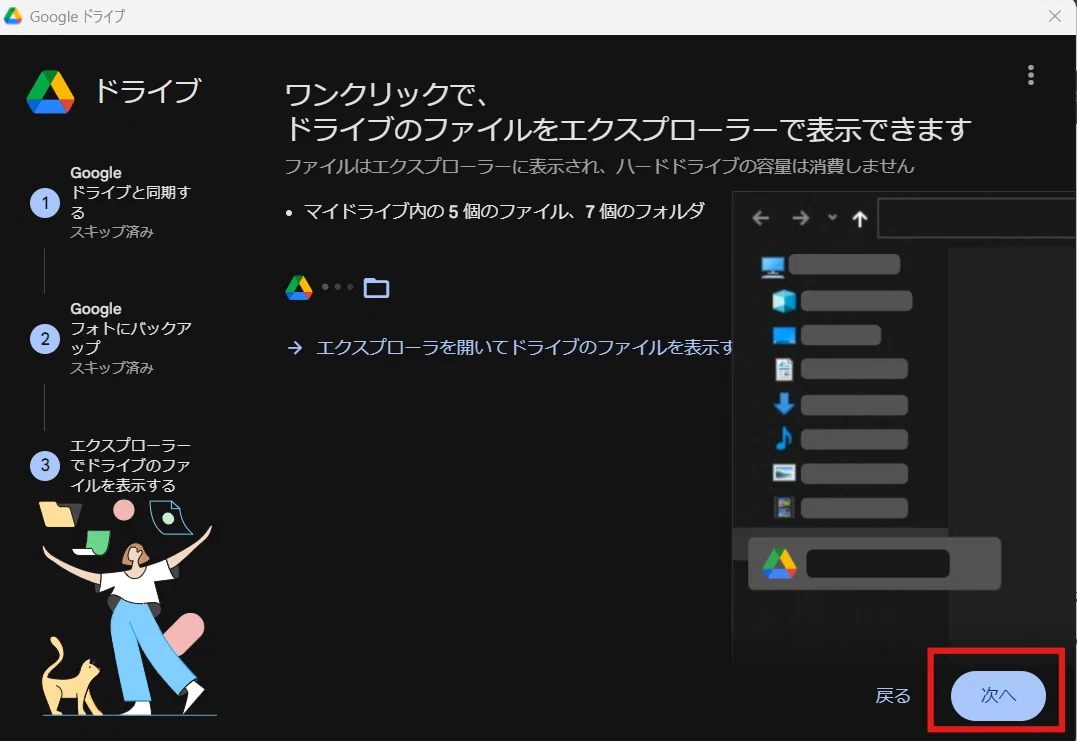This screenshot has width=1077, height=741.
Task: Select step 1 Google ドライブと同期する
Action: pyautogui.click(x=110, y=203)
